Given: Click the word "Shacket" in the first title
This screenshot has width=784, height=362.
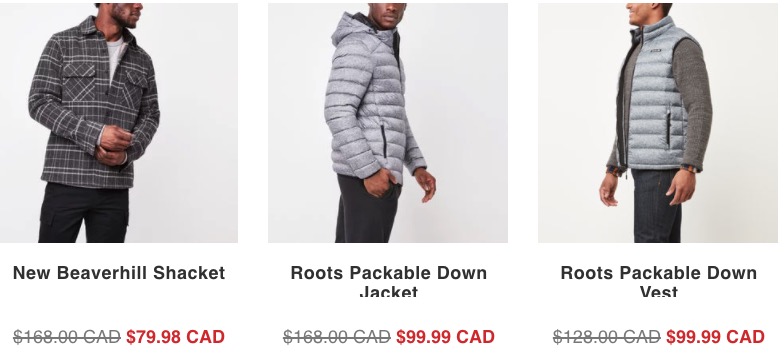Looking at the screenshot, I should tap(189, 273).
